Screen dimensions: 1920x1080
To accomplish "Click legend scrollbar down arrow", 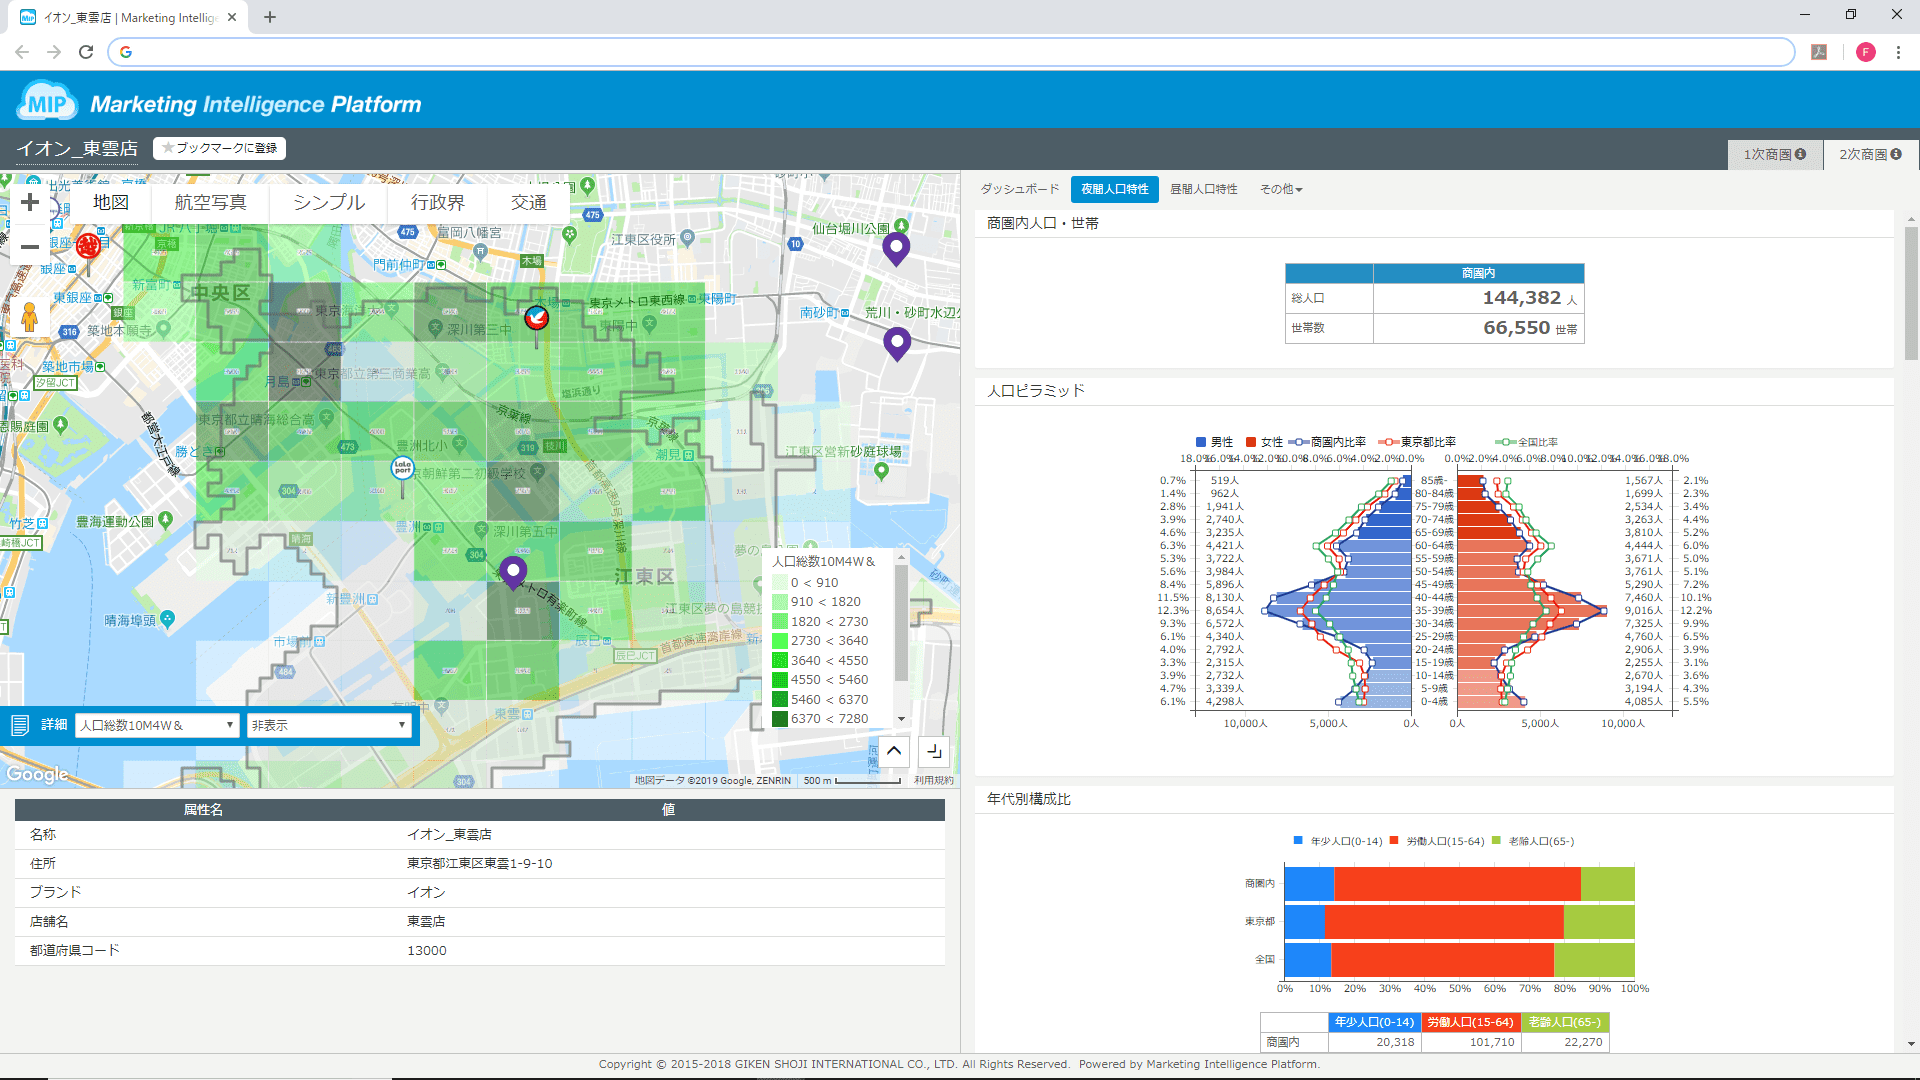I will point(901,719).
